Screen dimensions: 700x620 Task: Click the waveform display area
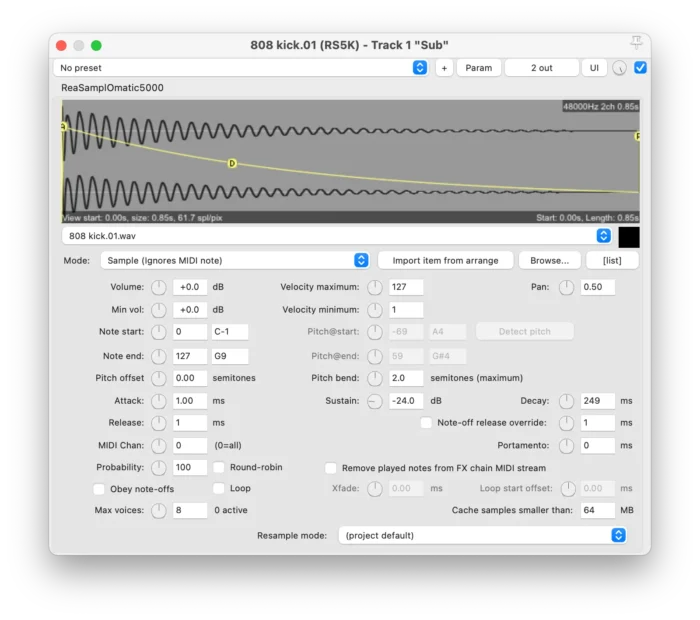click(x=351, y=161)
